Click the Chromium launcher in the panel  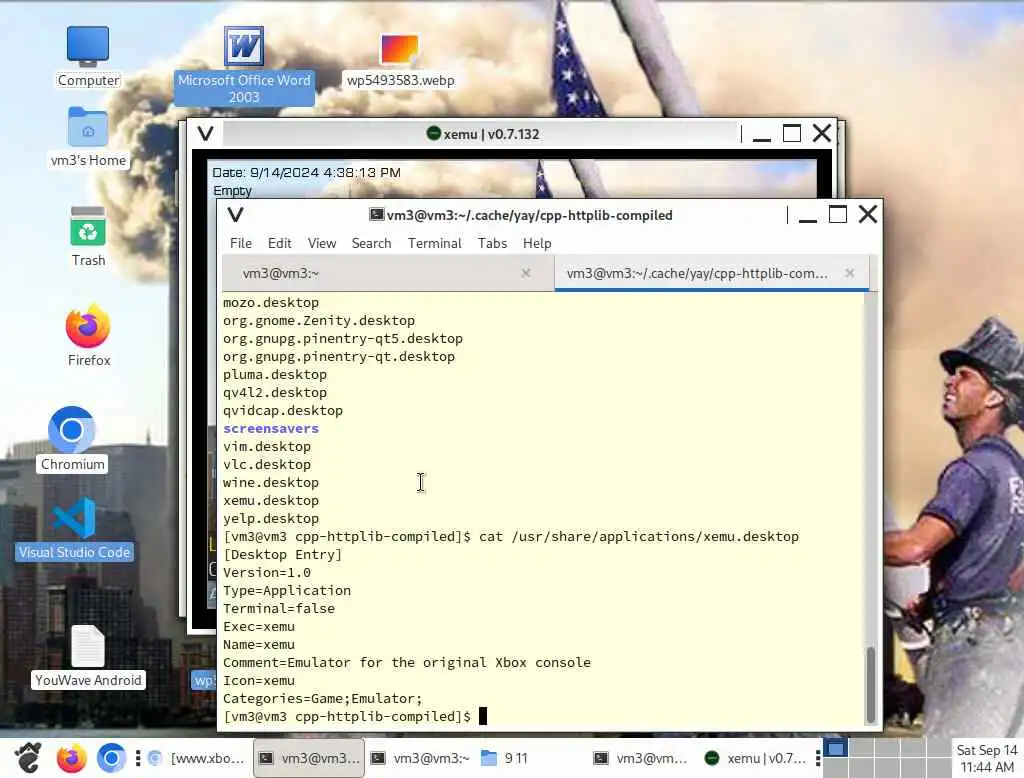pos(111,758)
